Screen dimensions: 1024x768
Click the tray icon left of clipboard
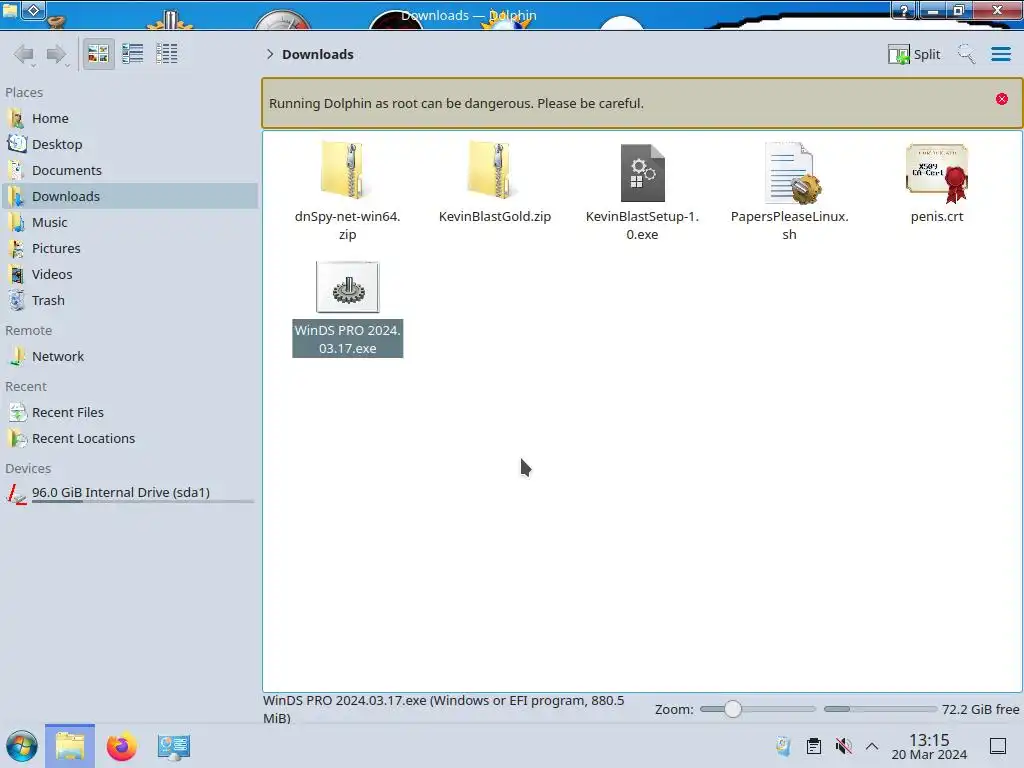click(x=783, y=746)
